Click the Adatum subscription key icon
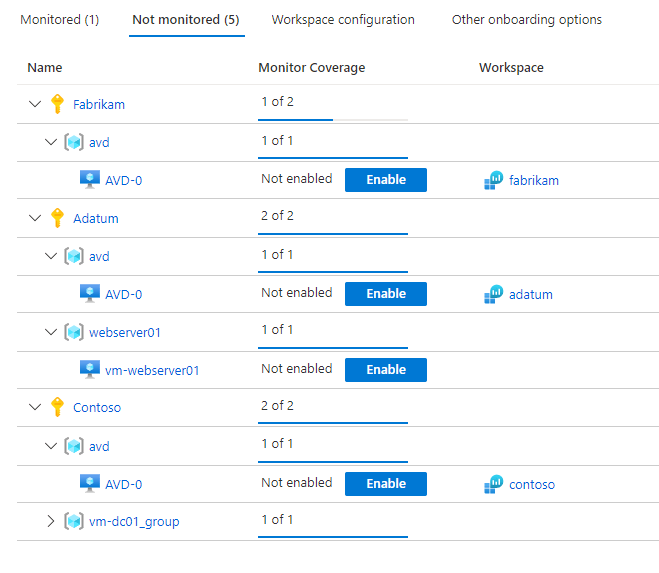Viewport: 659px width, 573px height. (57, 218)
